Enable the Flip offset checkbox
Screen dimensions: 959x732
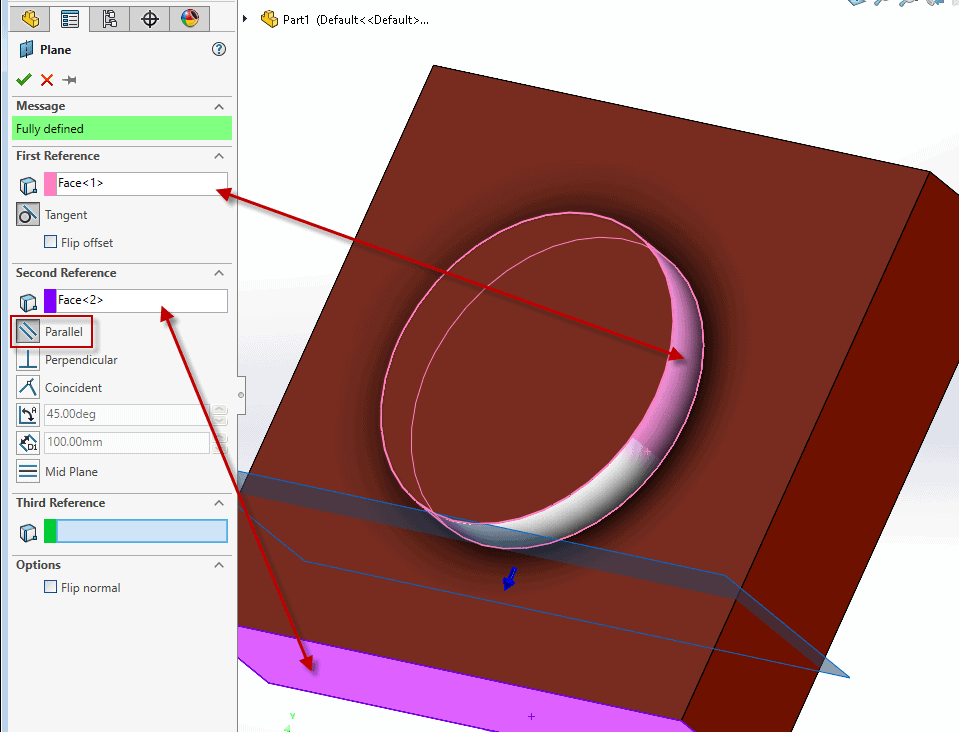pyautogui.click(x=48, y=242)
